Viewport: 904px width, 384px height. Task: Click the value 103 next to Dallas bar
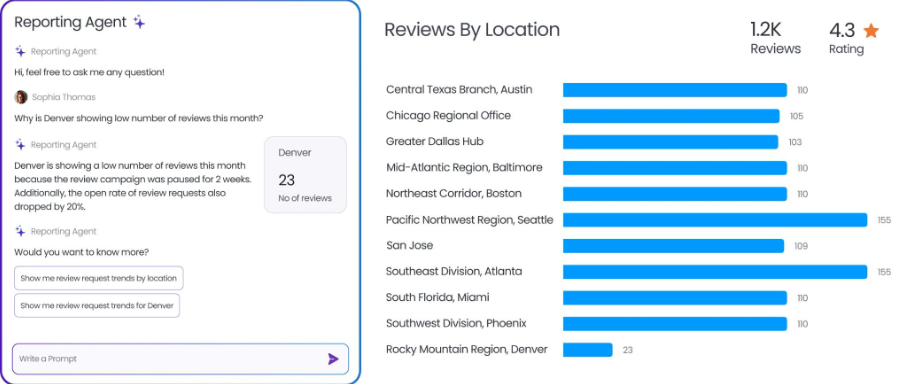(x=795, y=142)
